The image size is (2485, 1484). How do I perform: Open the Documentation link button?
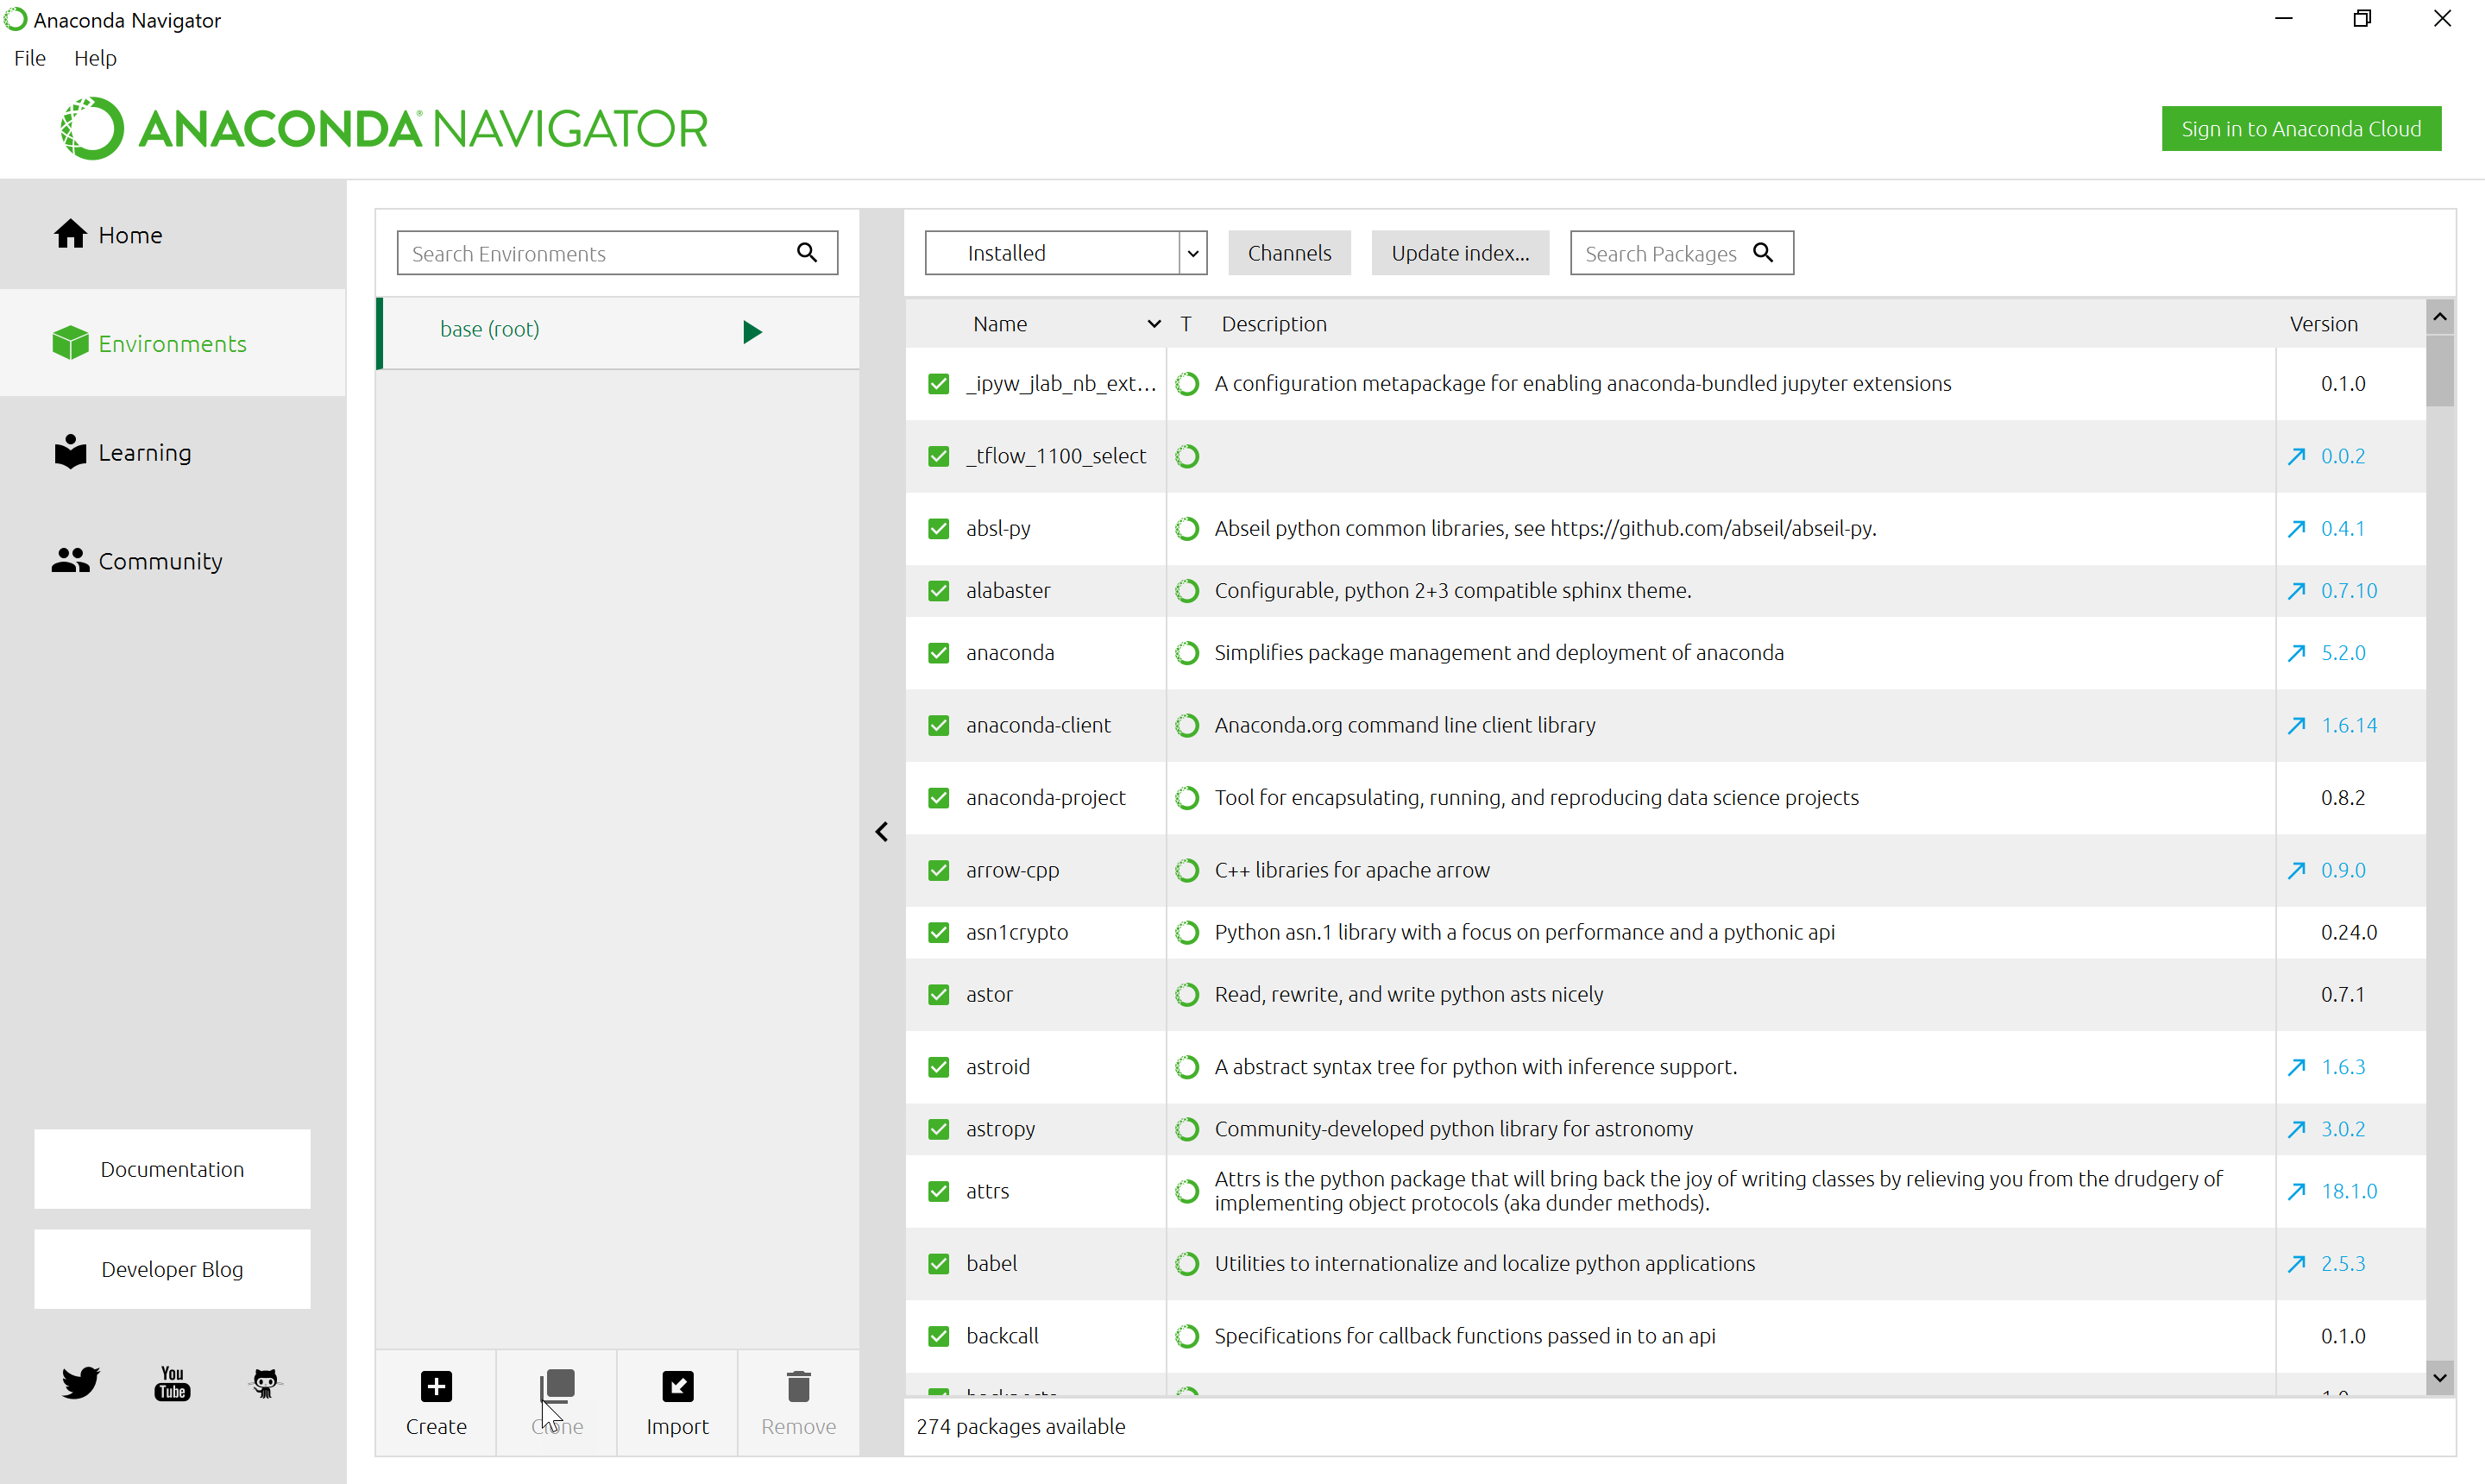point(172,1168)
